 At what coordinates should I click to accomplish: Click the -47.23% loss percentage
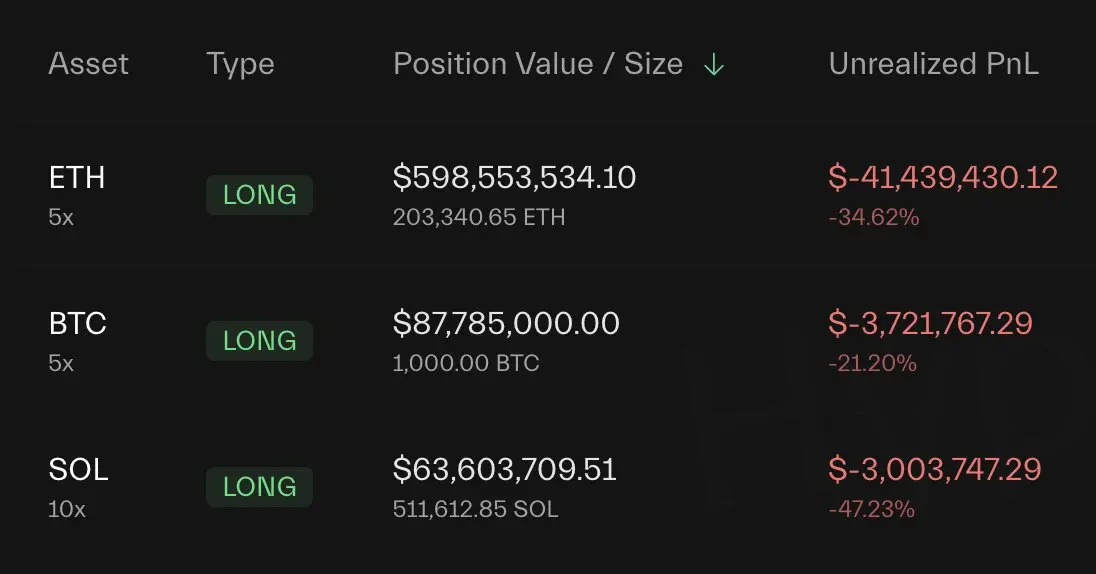[871, 509]
